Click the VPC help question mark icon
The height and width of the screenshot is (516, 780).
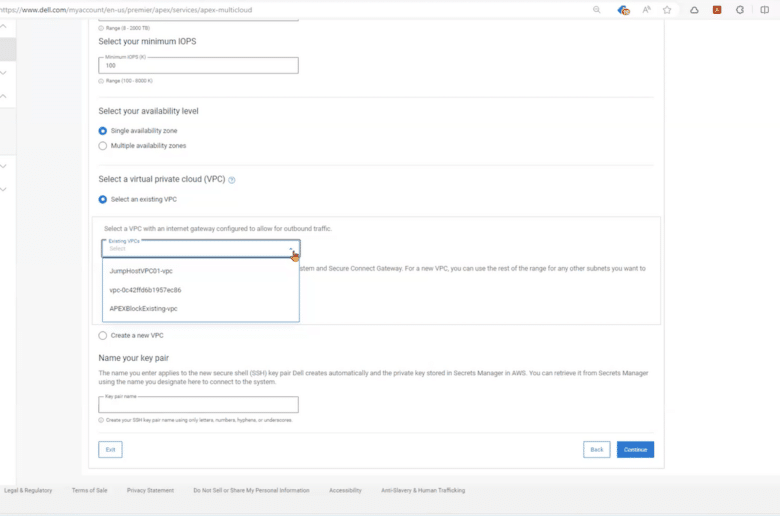click(x=232, y=180)
